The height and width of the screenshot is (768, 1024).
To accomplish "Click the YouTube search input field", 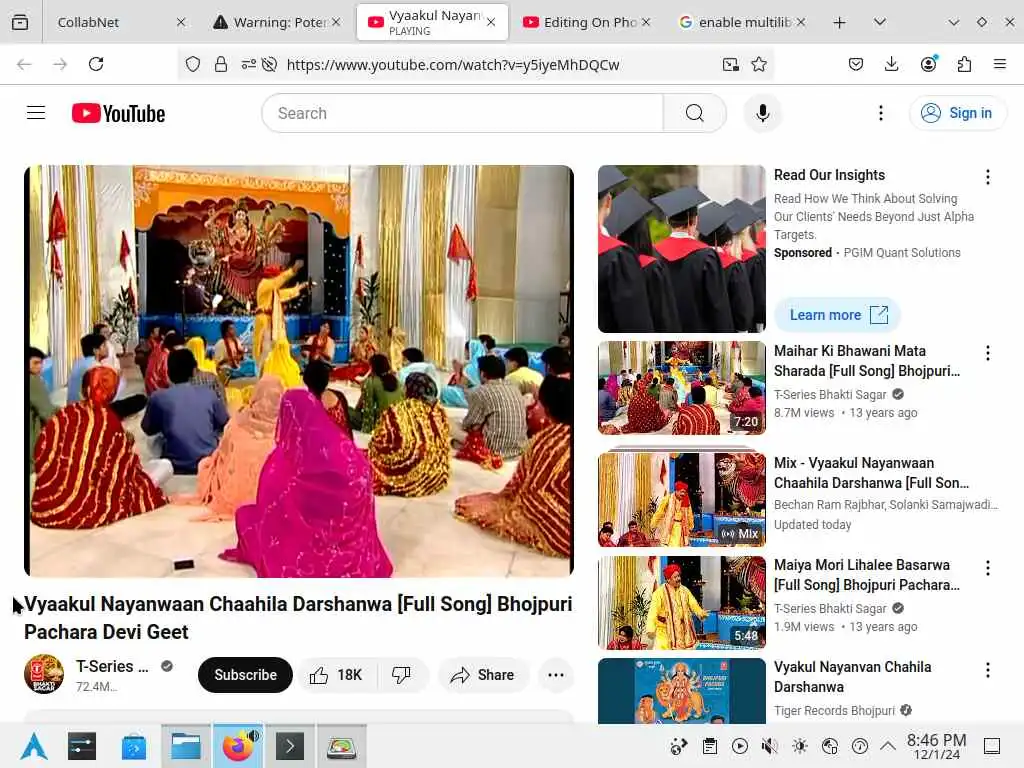I will click(x=463, y=113).
